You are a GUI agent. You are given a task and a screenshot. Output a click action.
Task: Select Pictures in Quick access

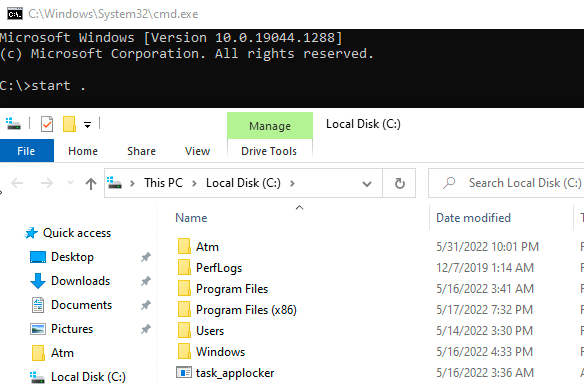(61, 329)
